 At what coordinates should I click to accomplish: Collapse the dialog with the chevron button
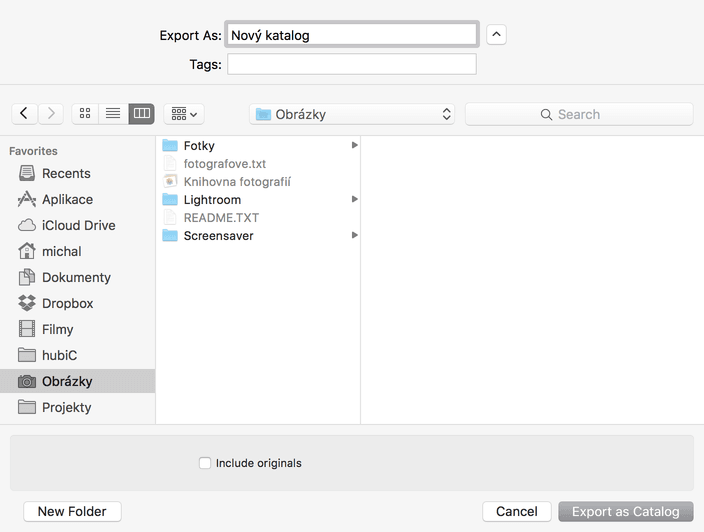point(496,35)
